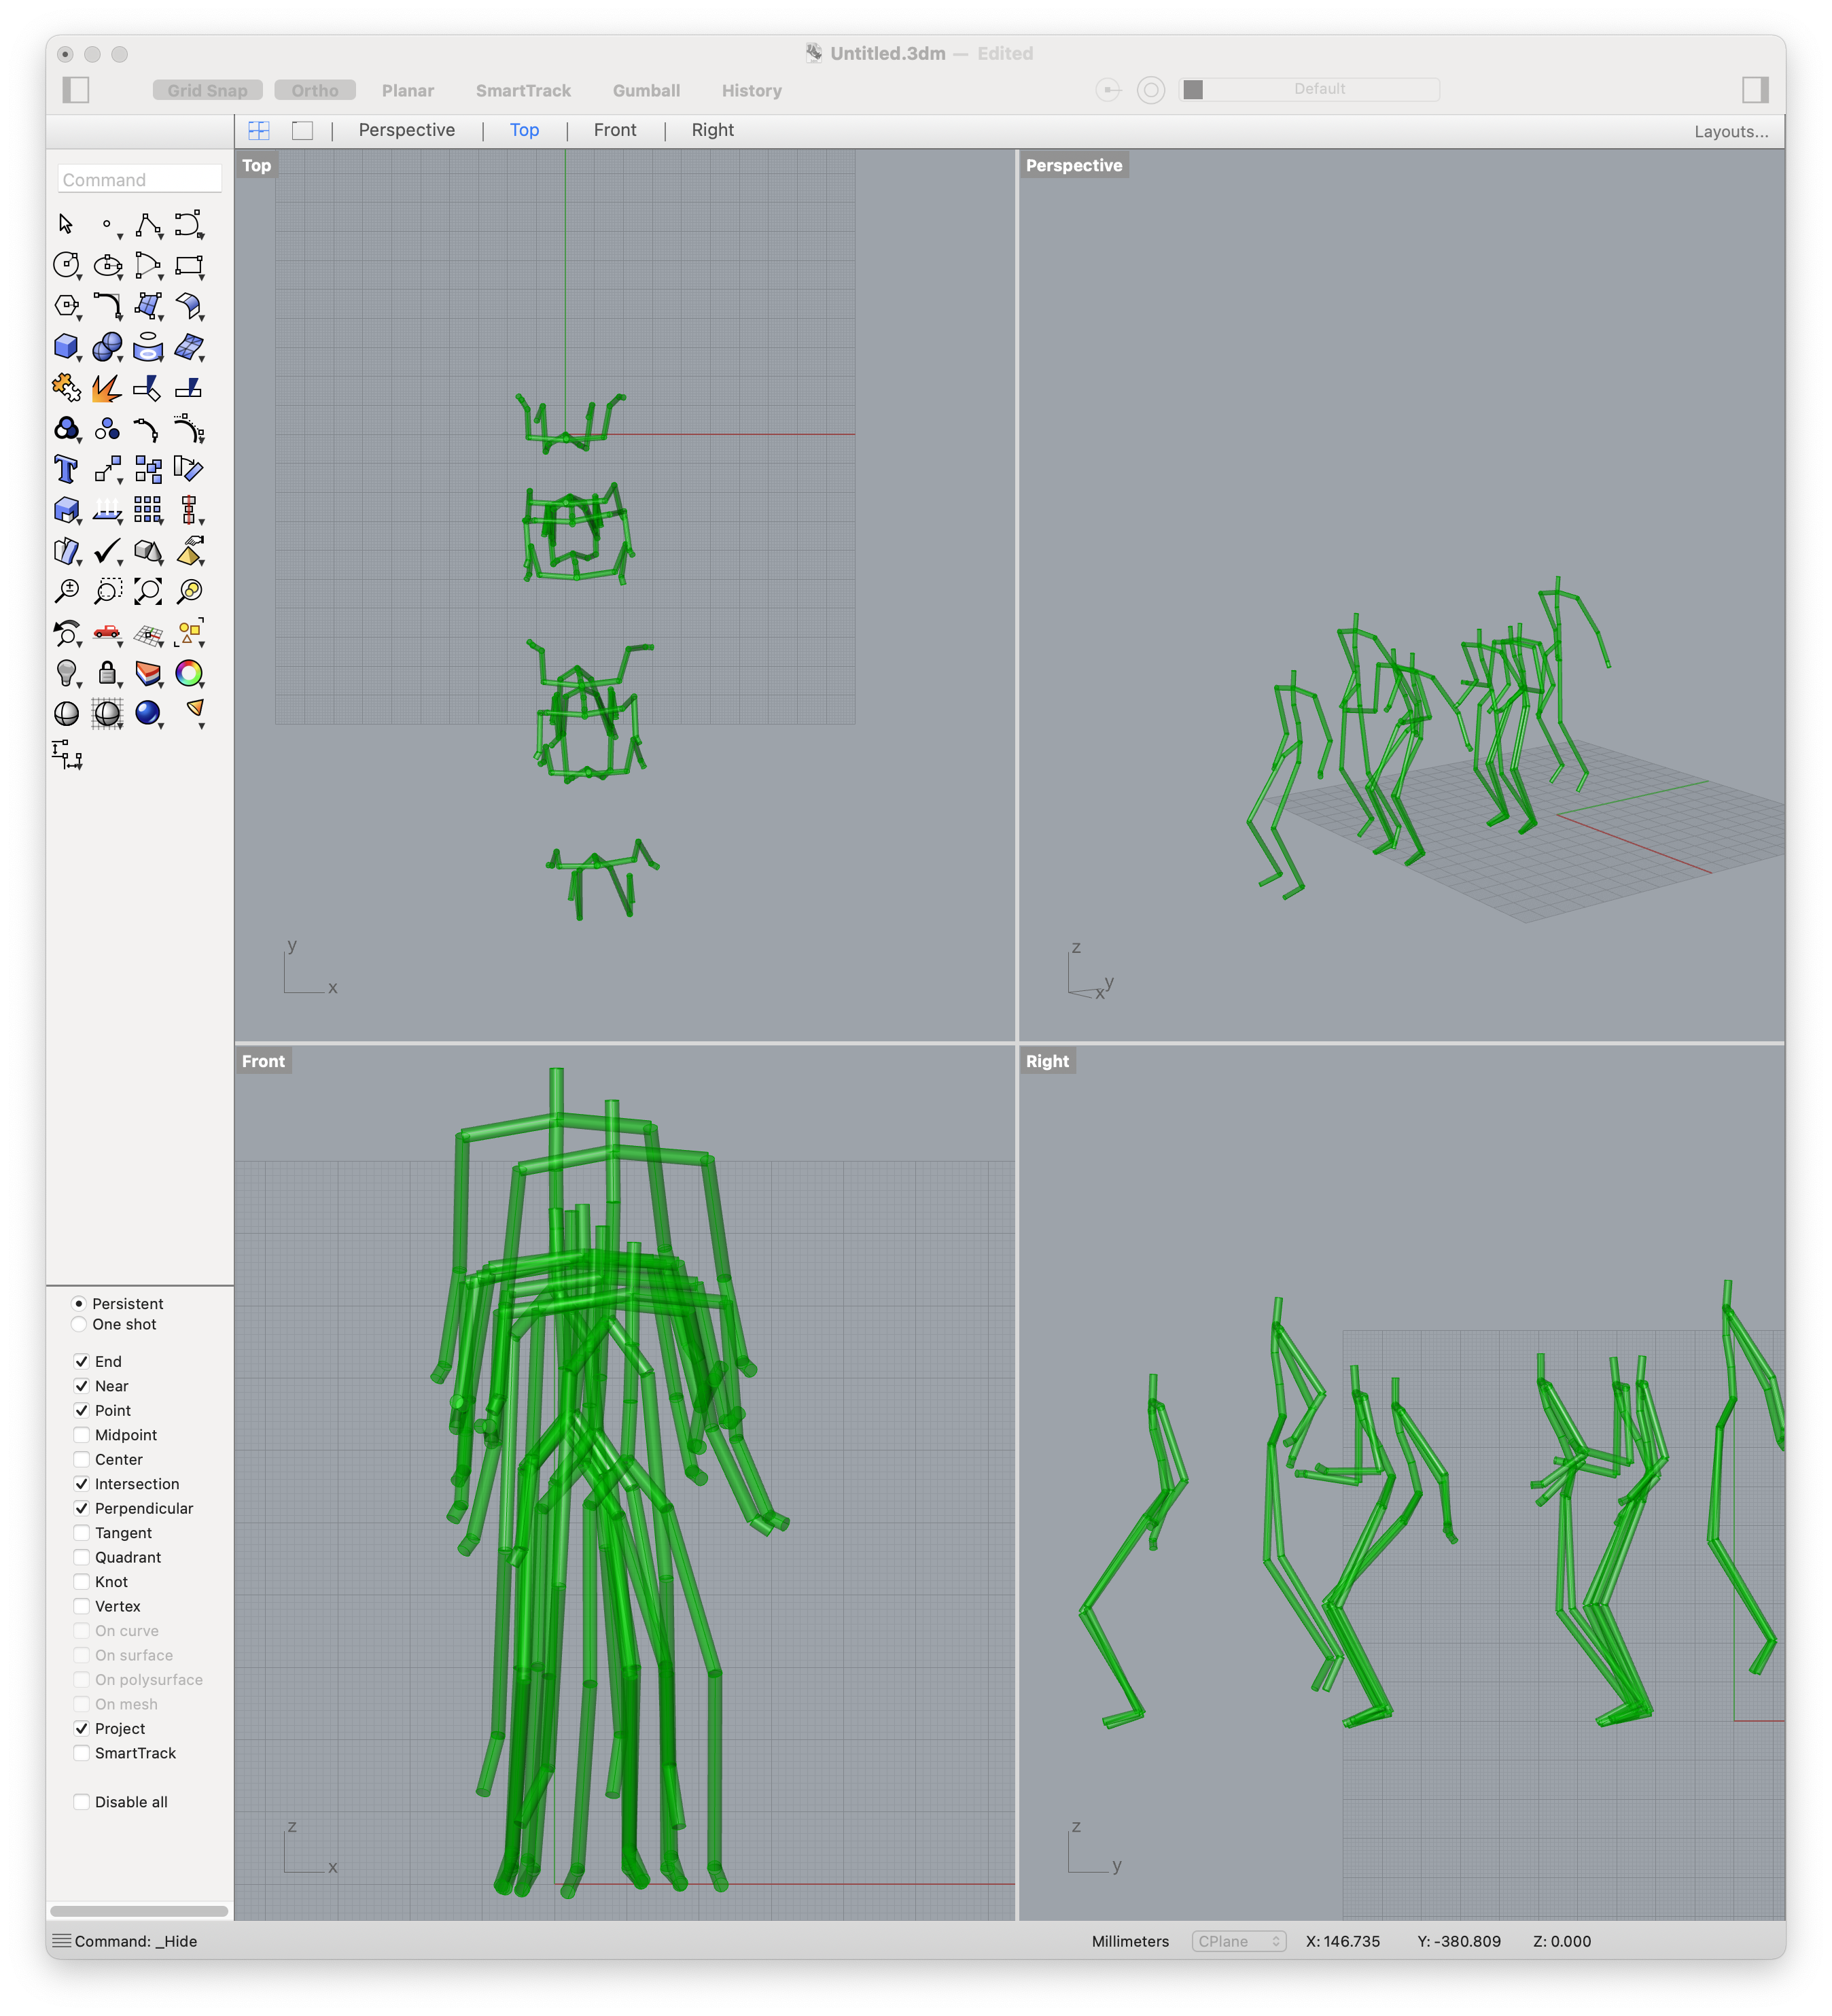Toggle Ortho mode on
The image size is (1832, 2016).
pos(315,90)
